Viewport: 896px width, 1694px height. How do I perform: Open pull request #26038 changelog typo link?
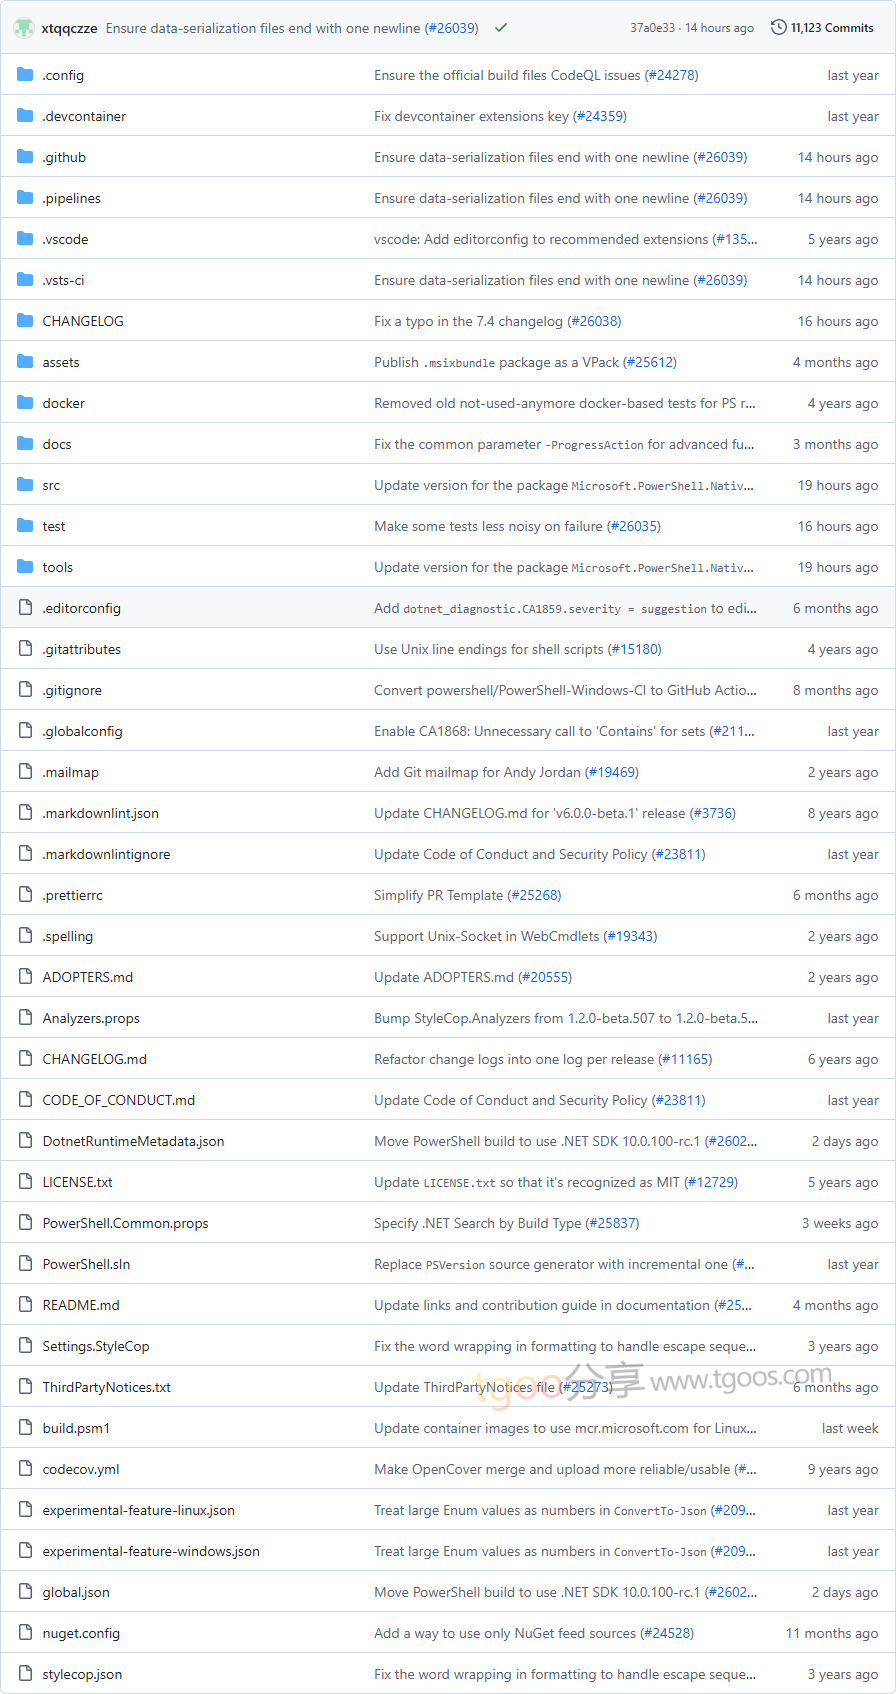[x=594, y=321]
